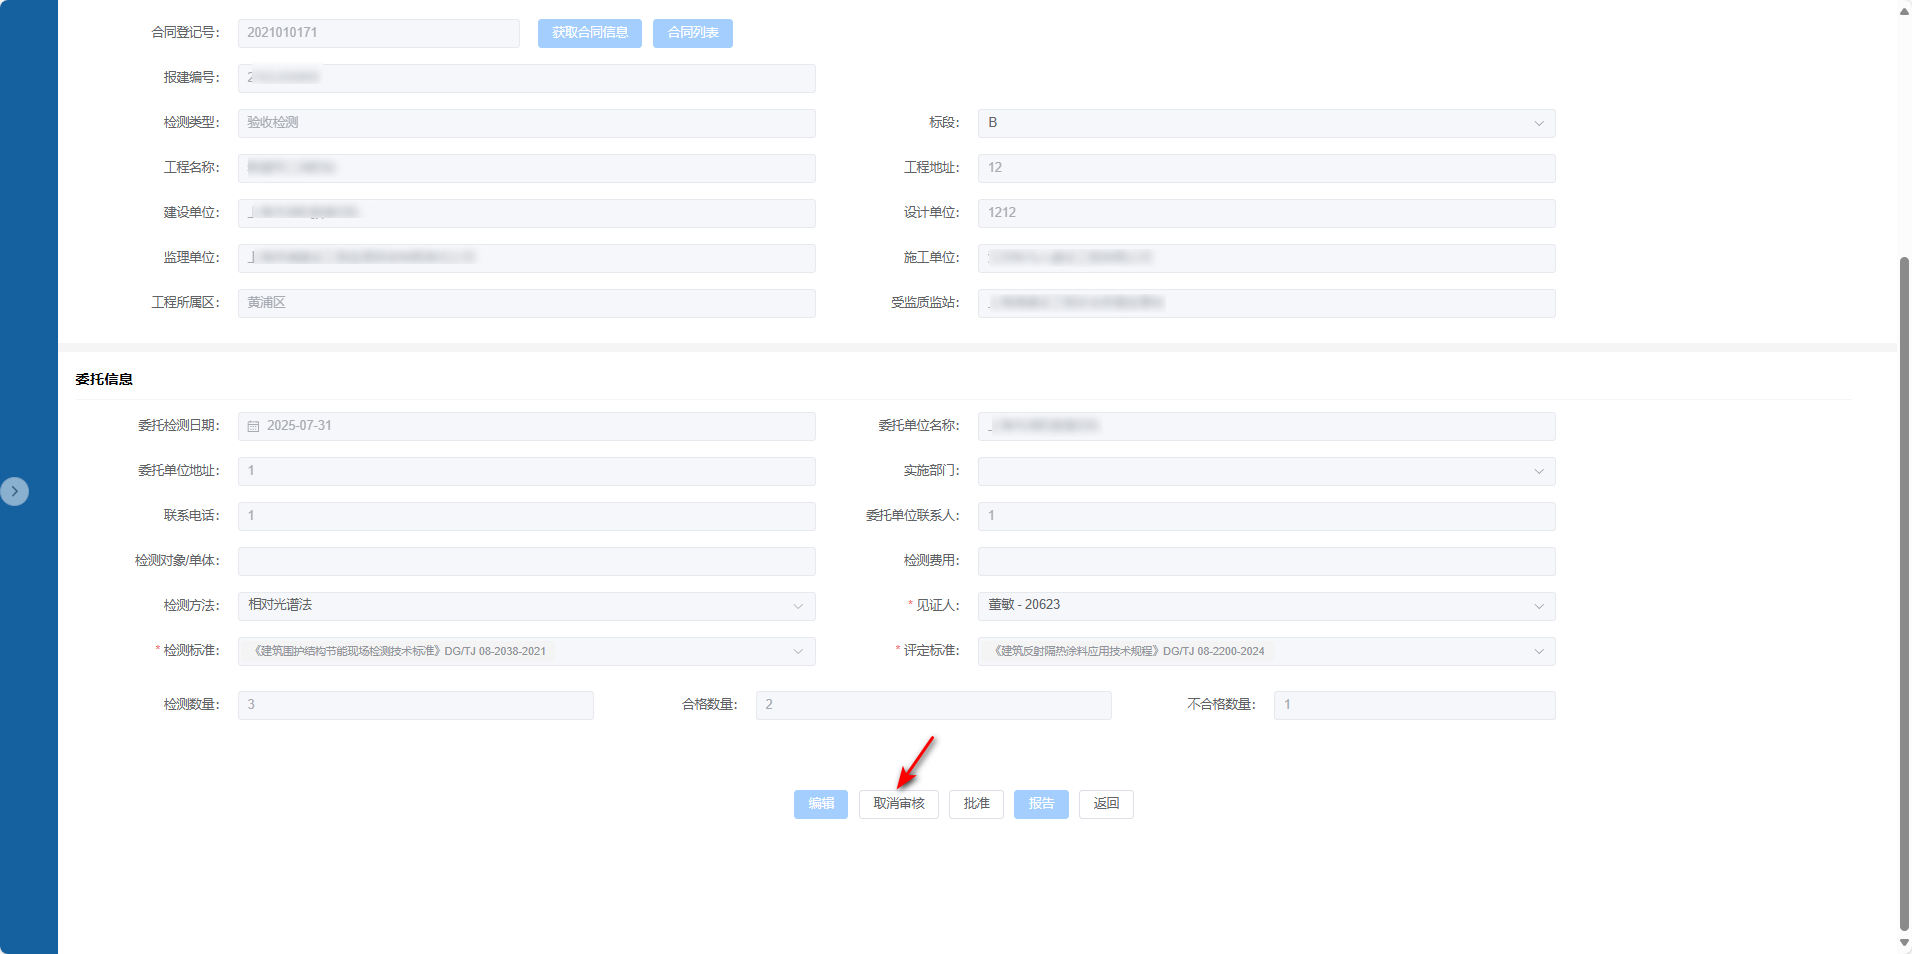Viewport: 1912px width, 954px height.
Task: Select the 检测数量 input field
Action: coord(415,705)
